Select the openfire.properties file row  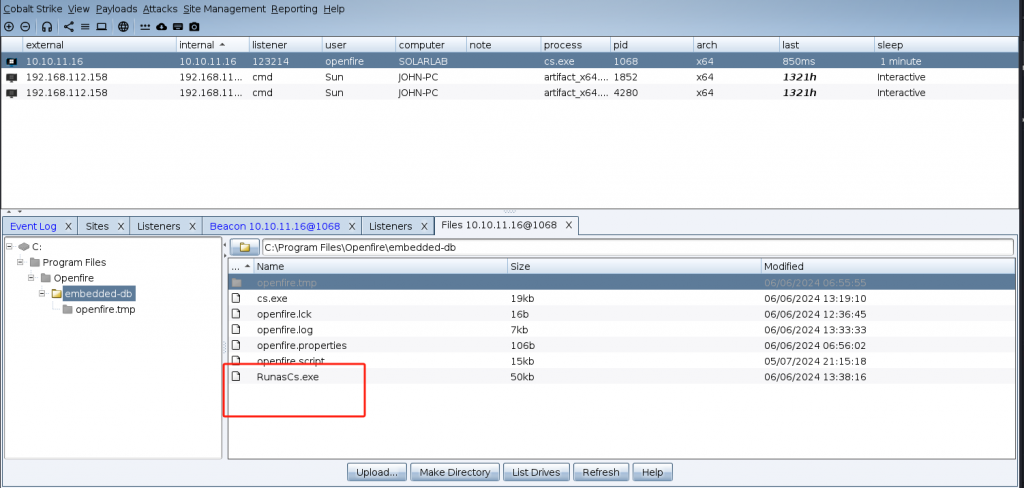pos(622,346)
